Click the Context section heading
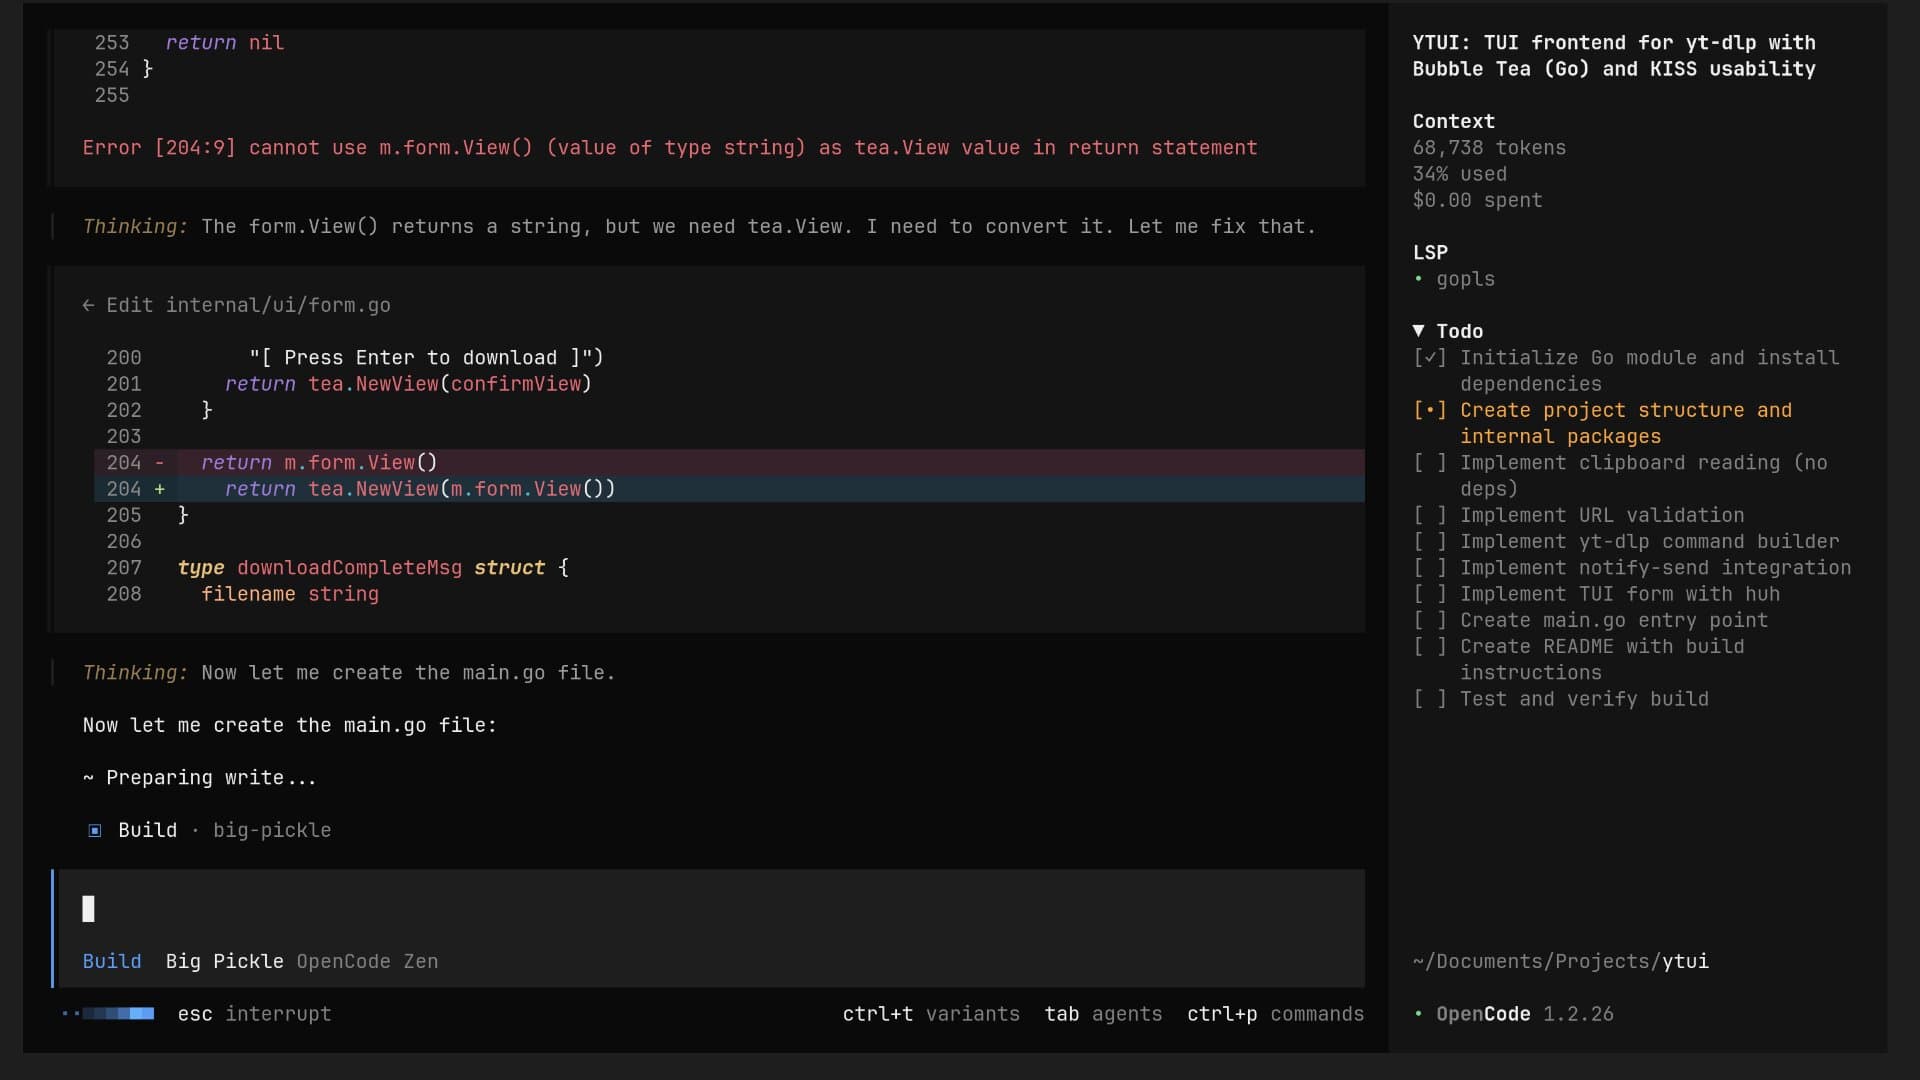This screenshot has width=1920, height=1080. [1453, 122]
